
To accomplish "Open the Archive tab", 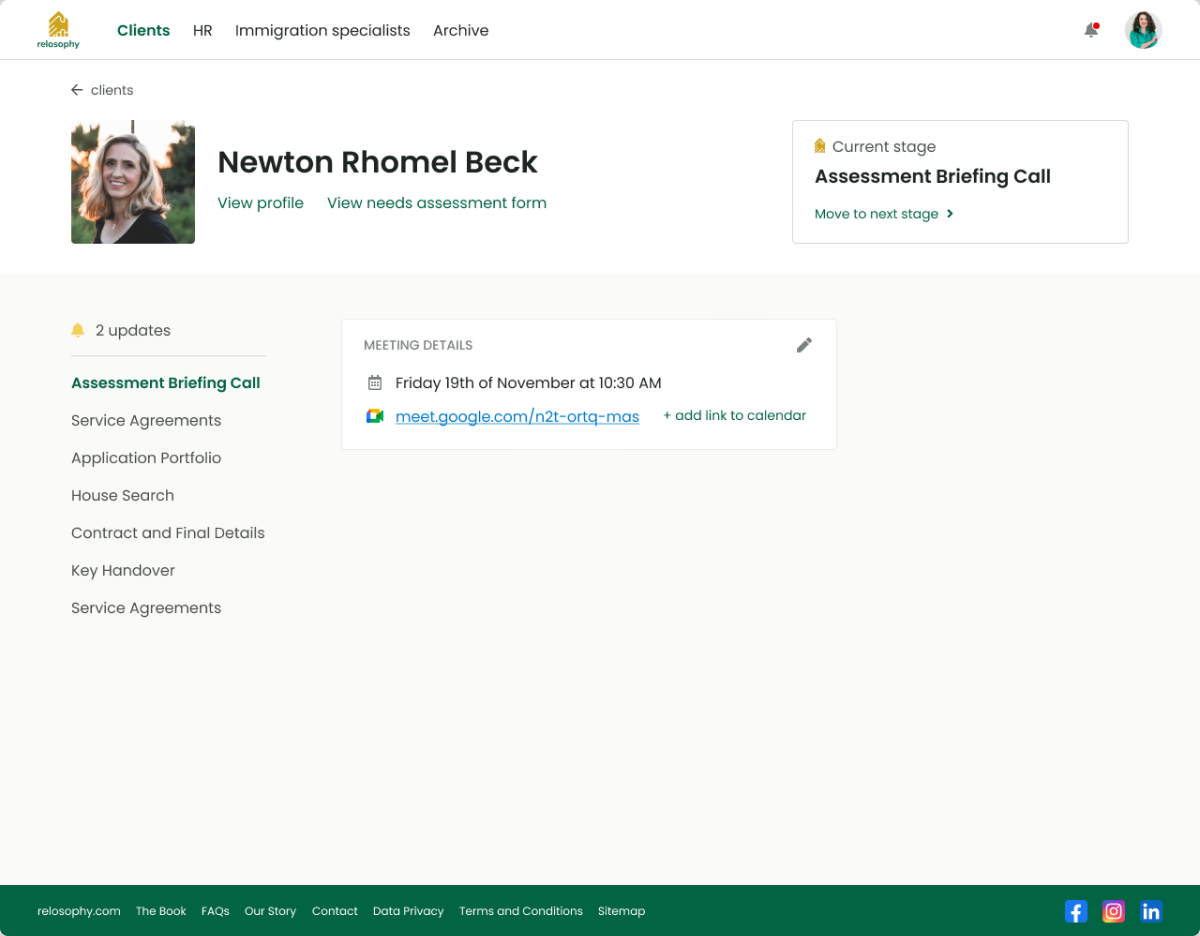I will [461, 30].
